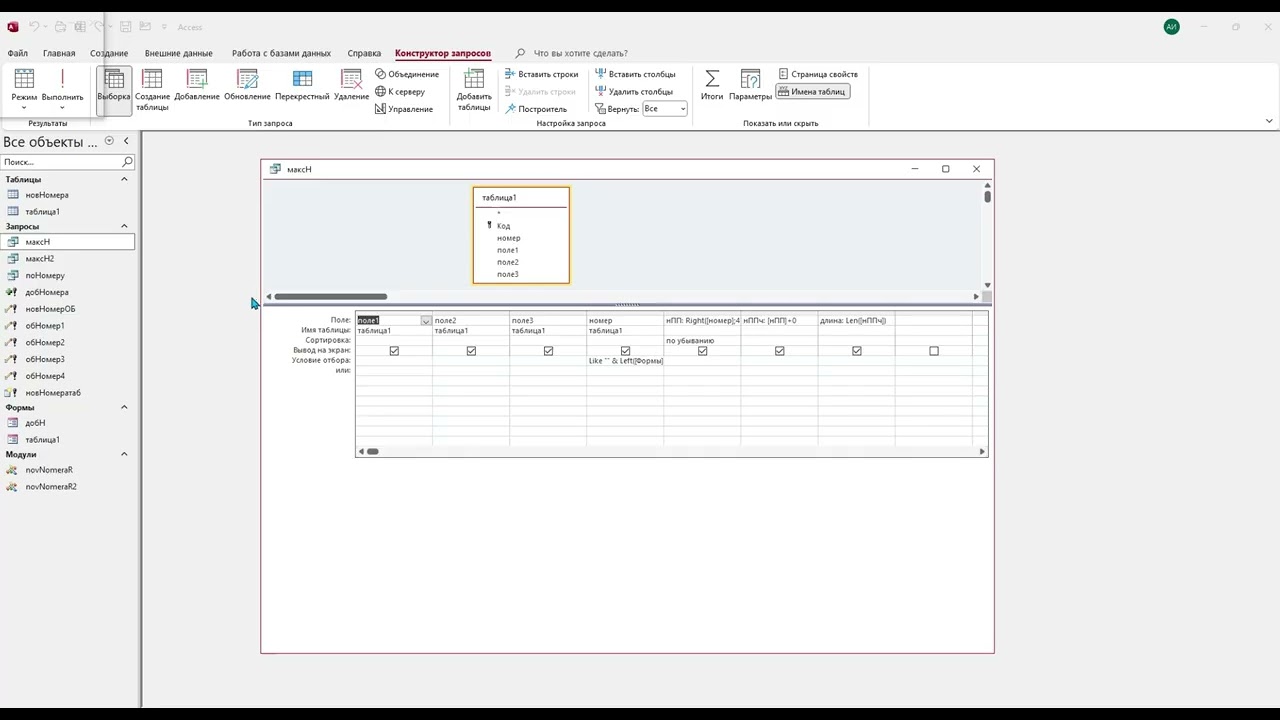Choose Перекрестный crosstab query type
This screenshot has height=720, width=1280.
[x=302, y=86]
